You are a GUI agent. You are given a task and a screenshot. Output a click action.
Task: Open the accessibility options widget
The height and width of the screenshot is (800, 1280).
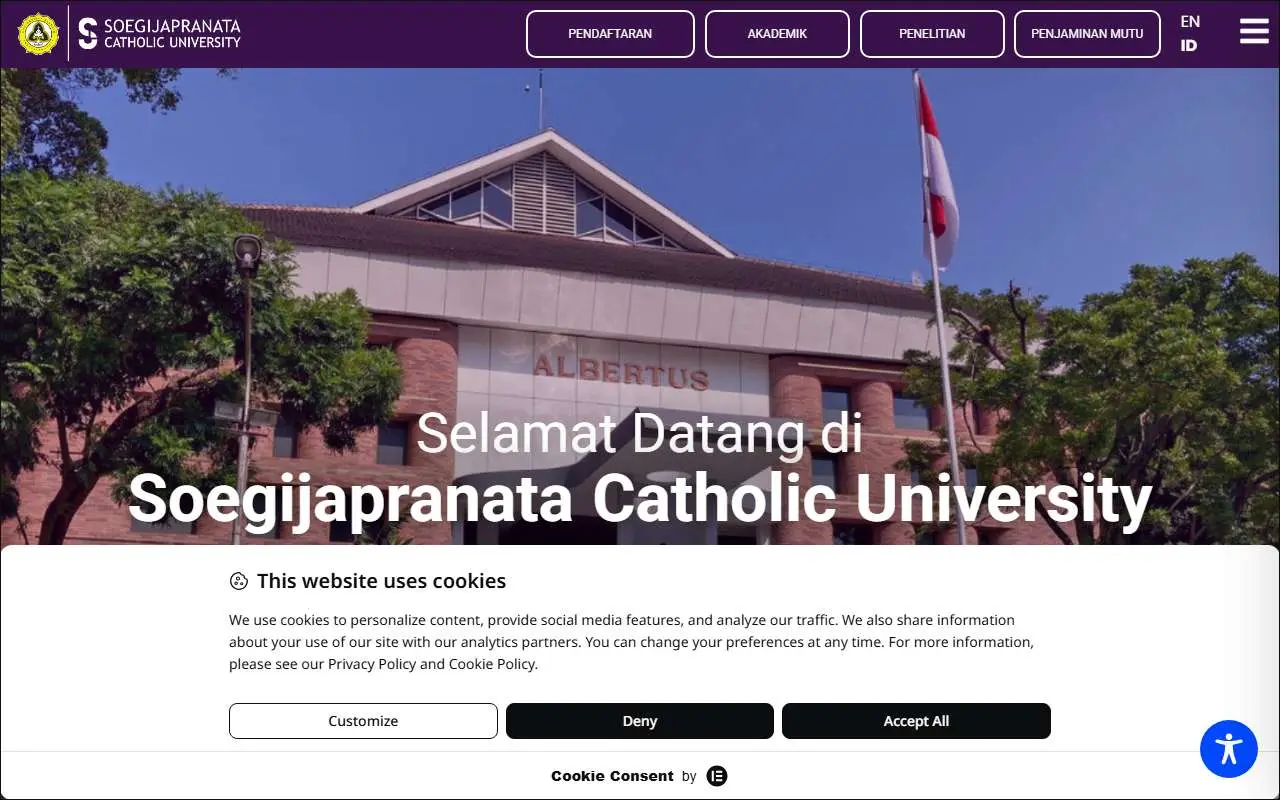tap(1229, 749)
